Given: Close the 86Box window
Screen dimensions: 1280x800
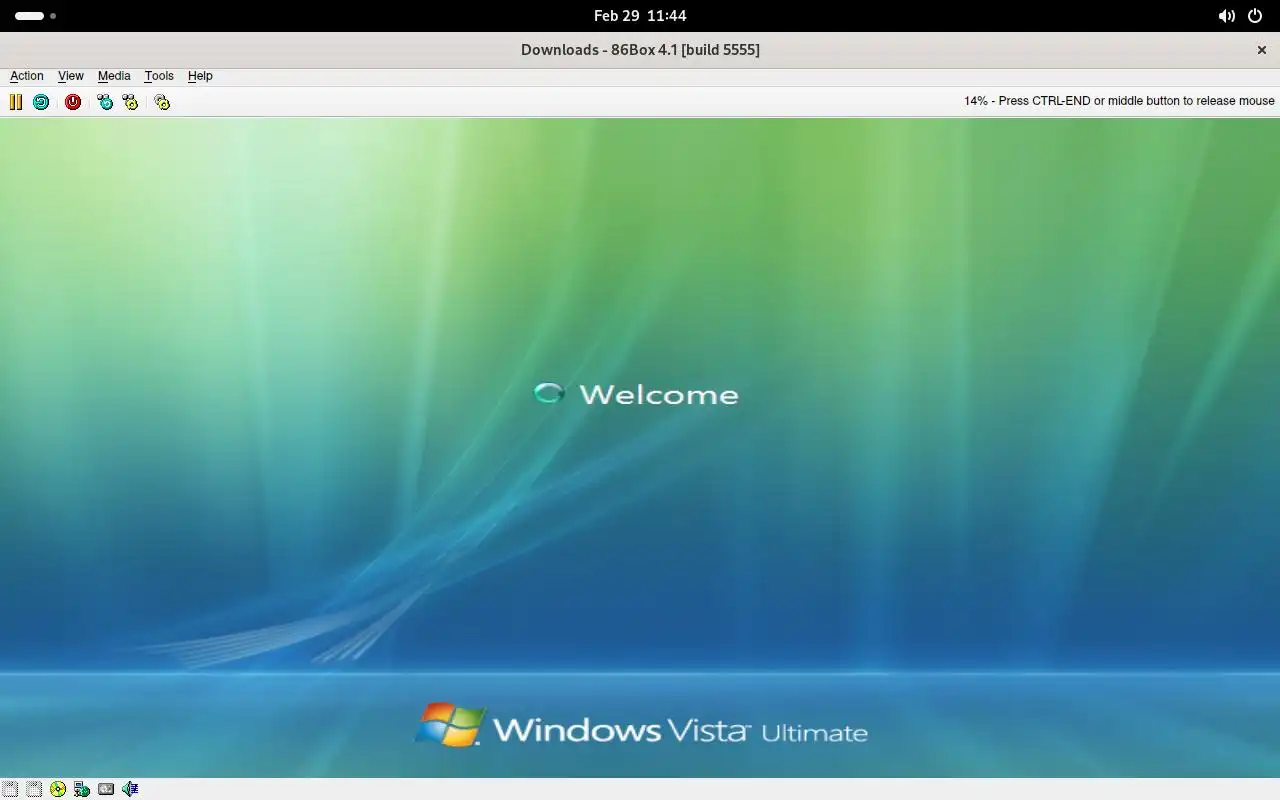Looking at the screenshot, I should point(1261,50).
